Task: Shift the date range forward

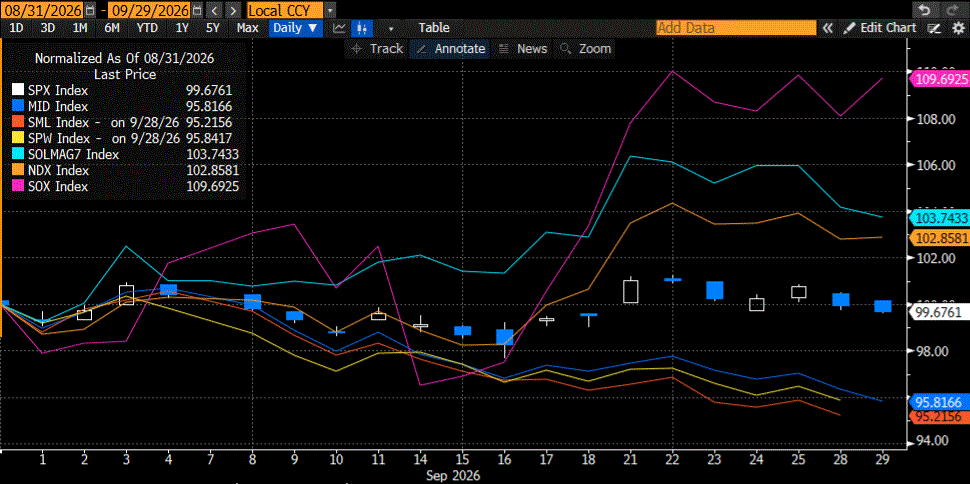Action: click(x=233, y=10)
